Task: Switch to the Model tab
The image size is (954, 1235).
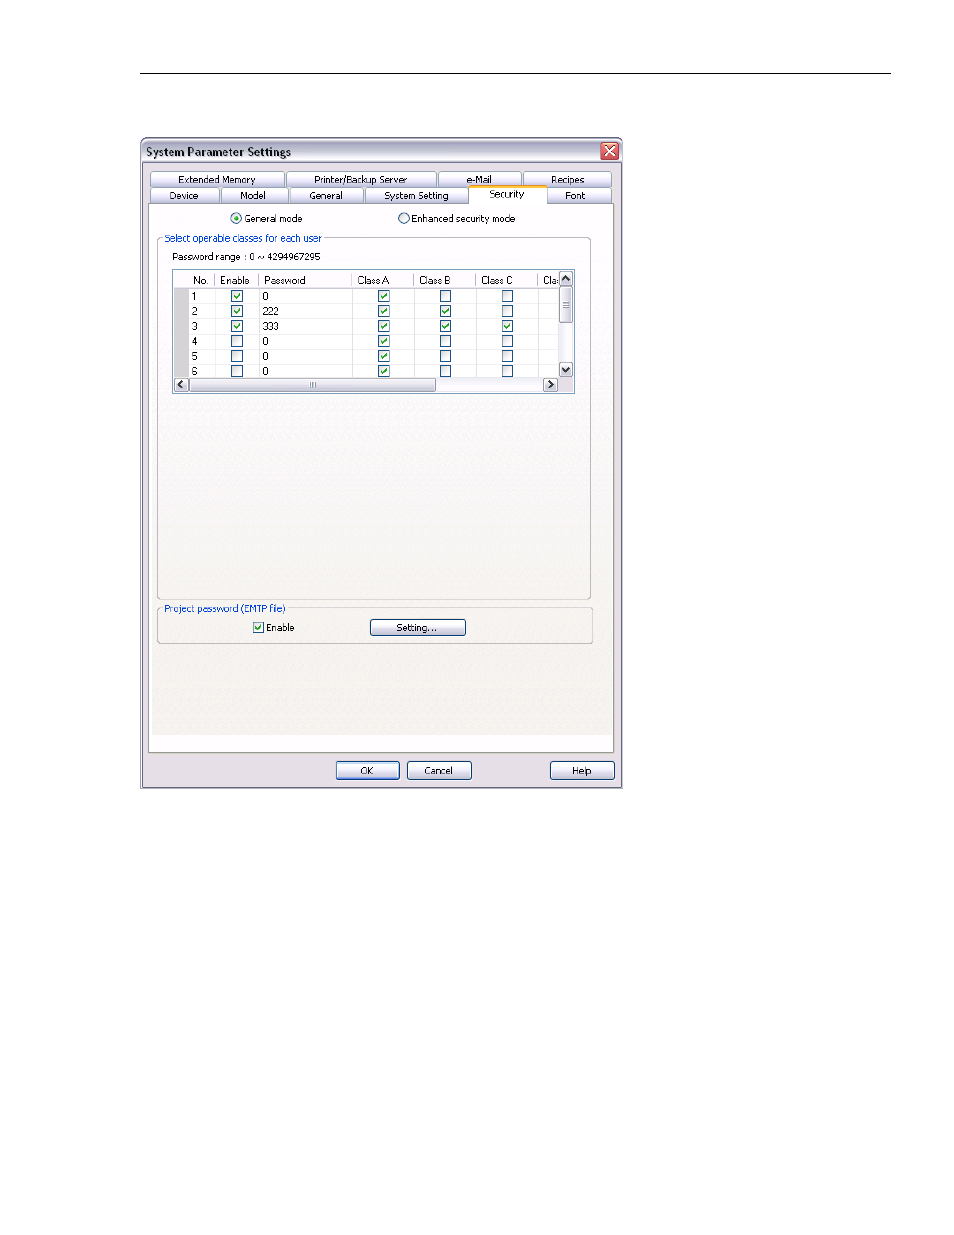Action: point(253,195)
